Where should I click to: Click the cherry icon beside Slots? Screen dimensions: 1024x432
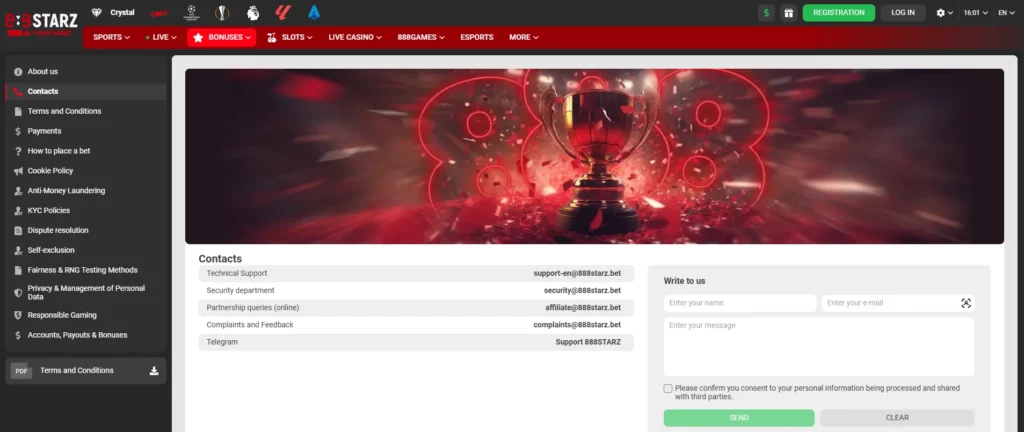pyautogui.click(x=272, y=38)
